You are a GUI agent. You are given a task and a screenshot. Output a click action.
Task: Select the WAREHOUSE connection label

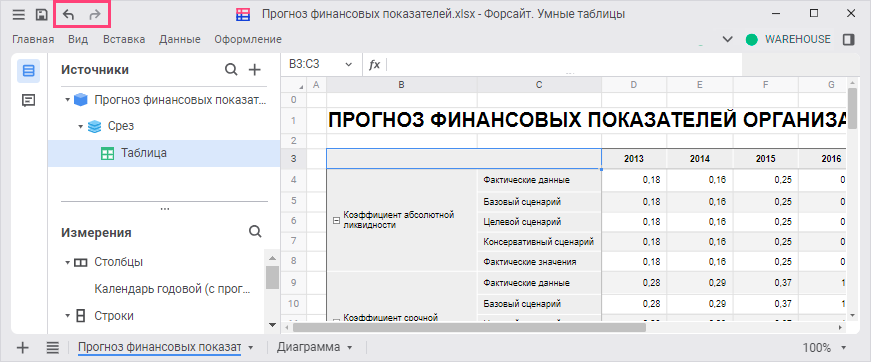[798, 39]
